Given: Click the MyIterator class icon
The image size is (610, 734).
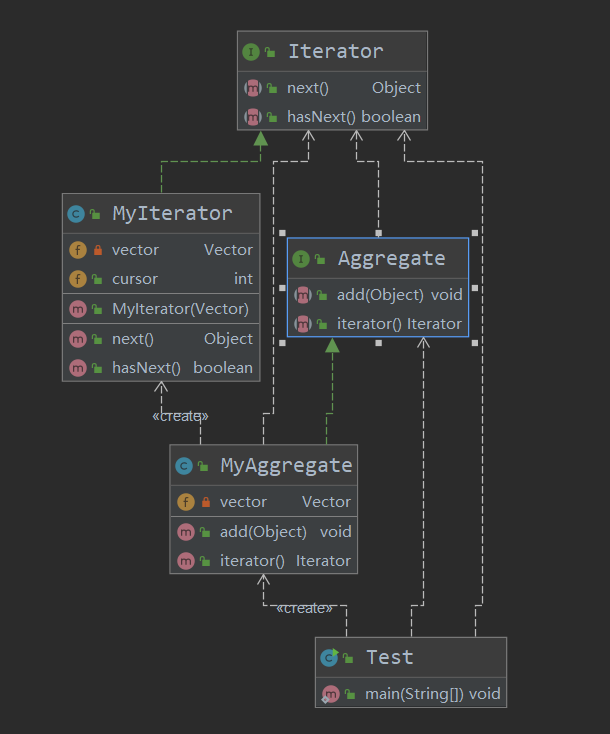Looking at the screenshot, I should tap(76, 213).
